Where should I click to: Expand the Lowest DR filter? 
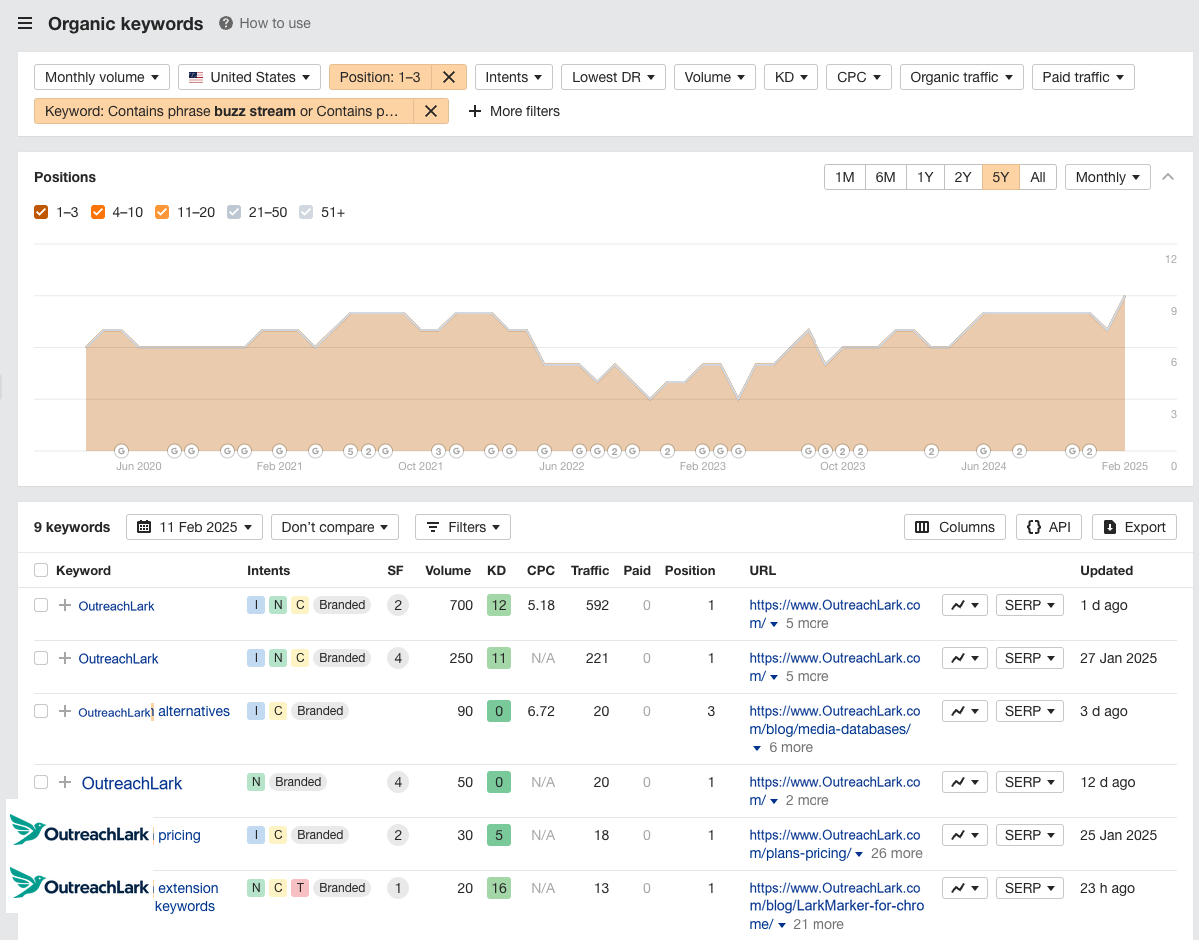613,77
